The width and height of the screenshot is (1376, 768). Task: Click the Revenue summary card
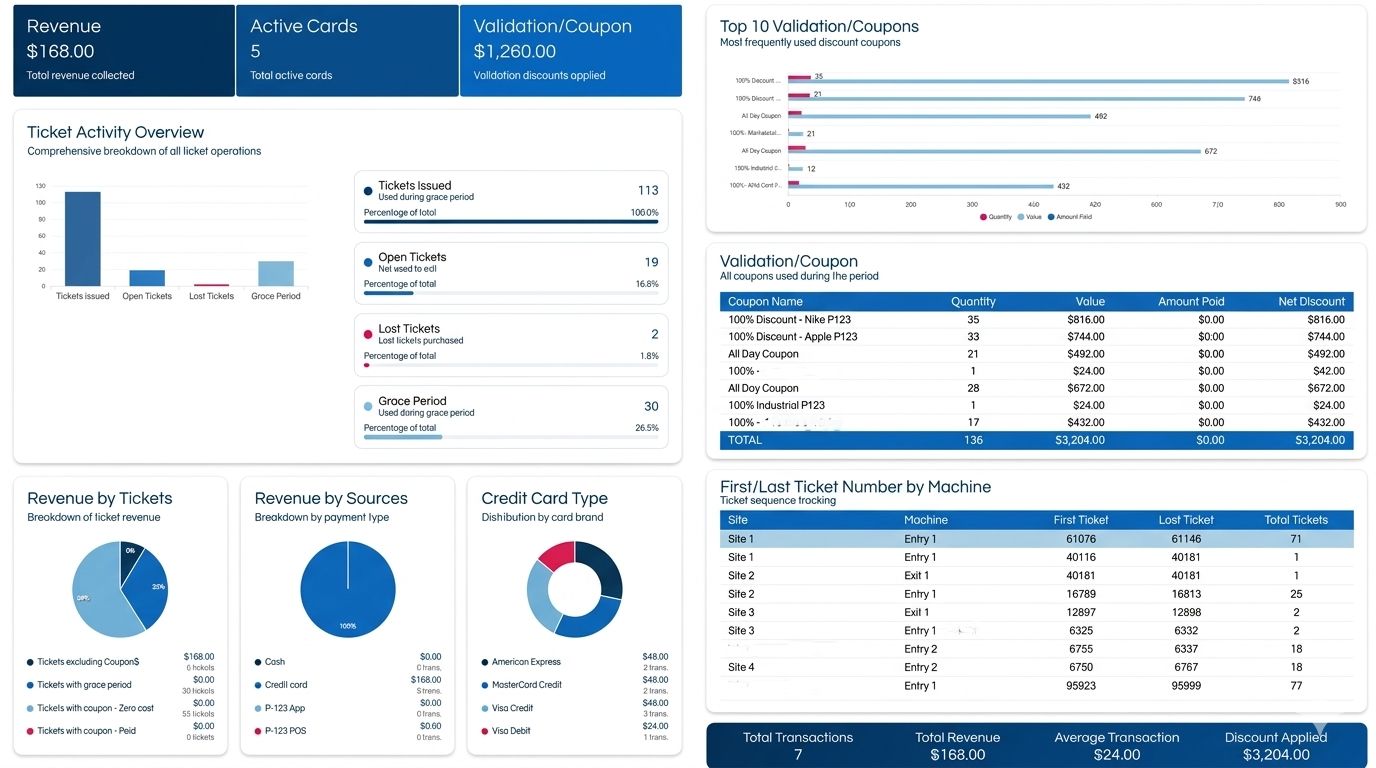[123, 48]
